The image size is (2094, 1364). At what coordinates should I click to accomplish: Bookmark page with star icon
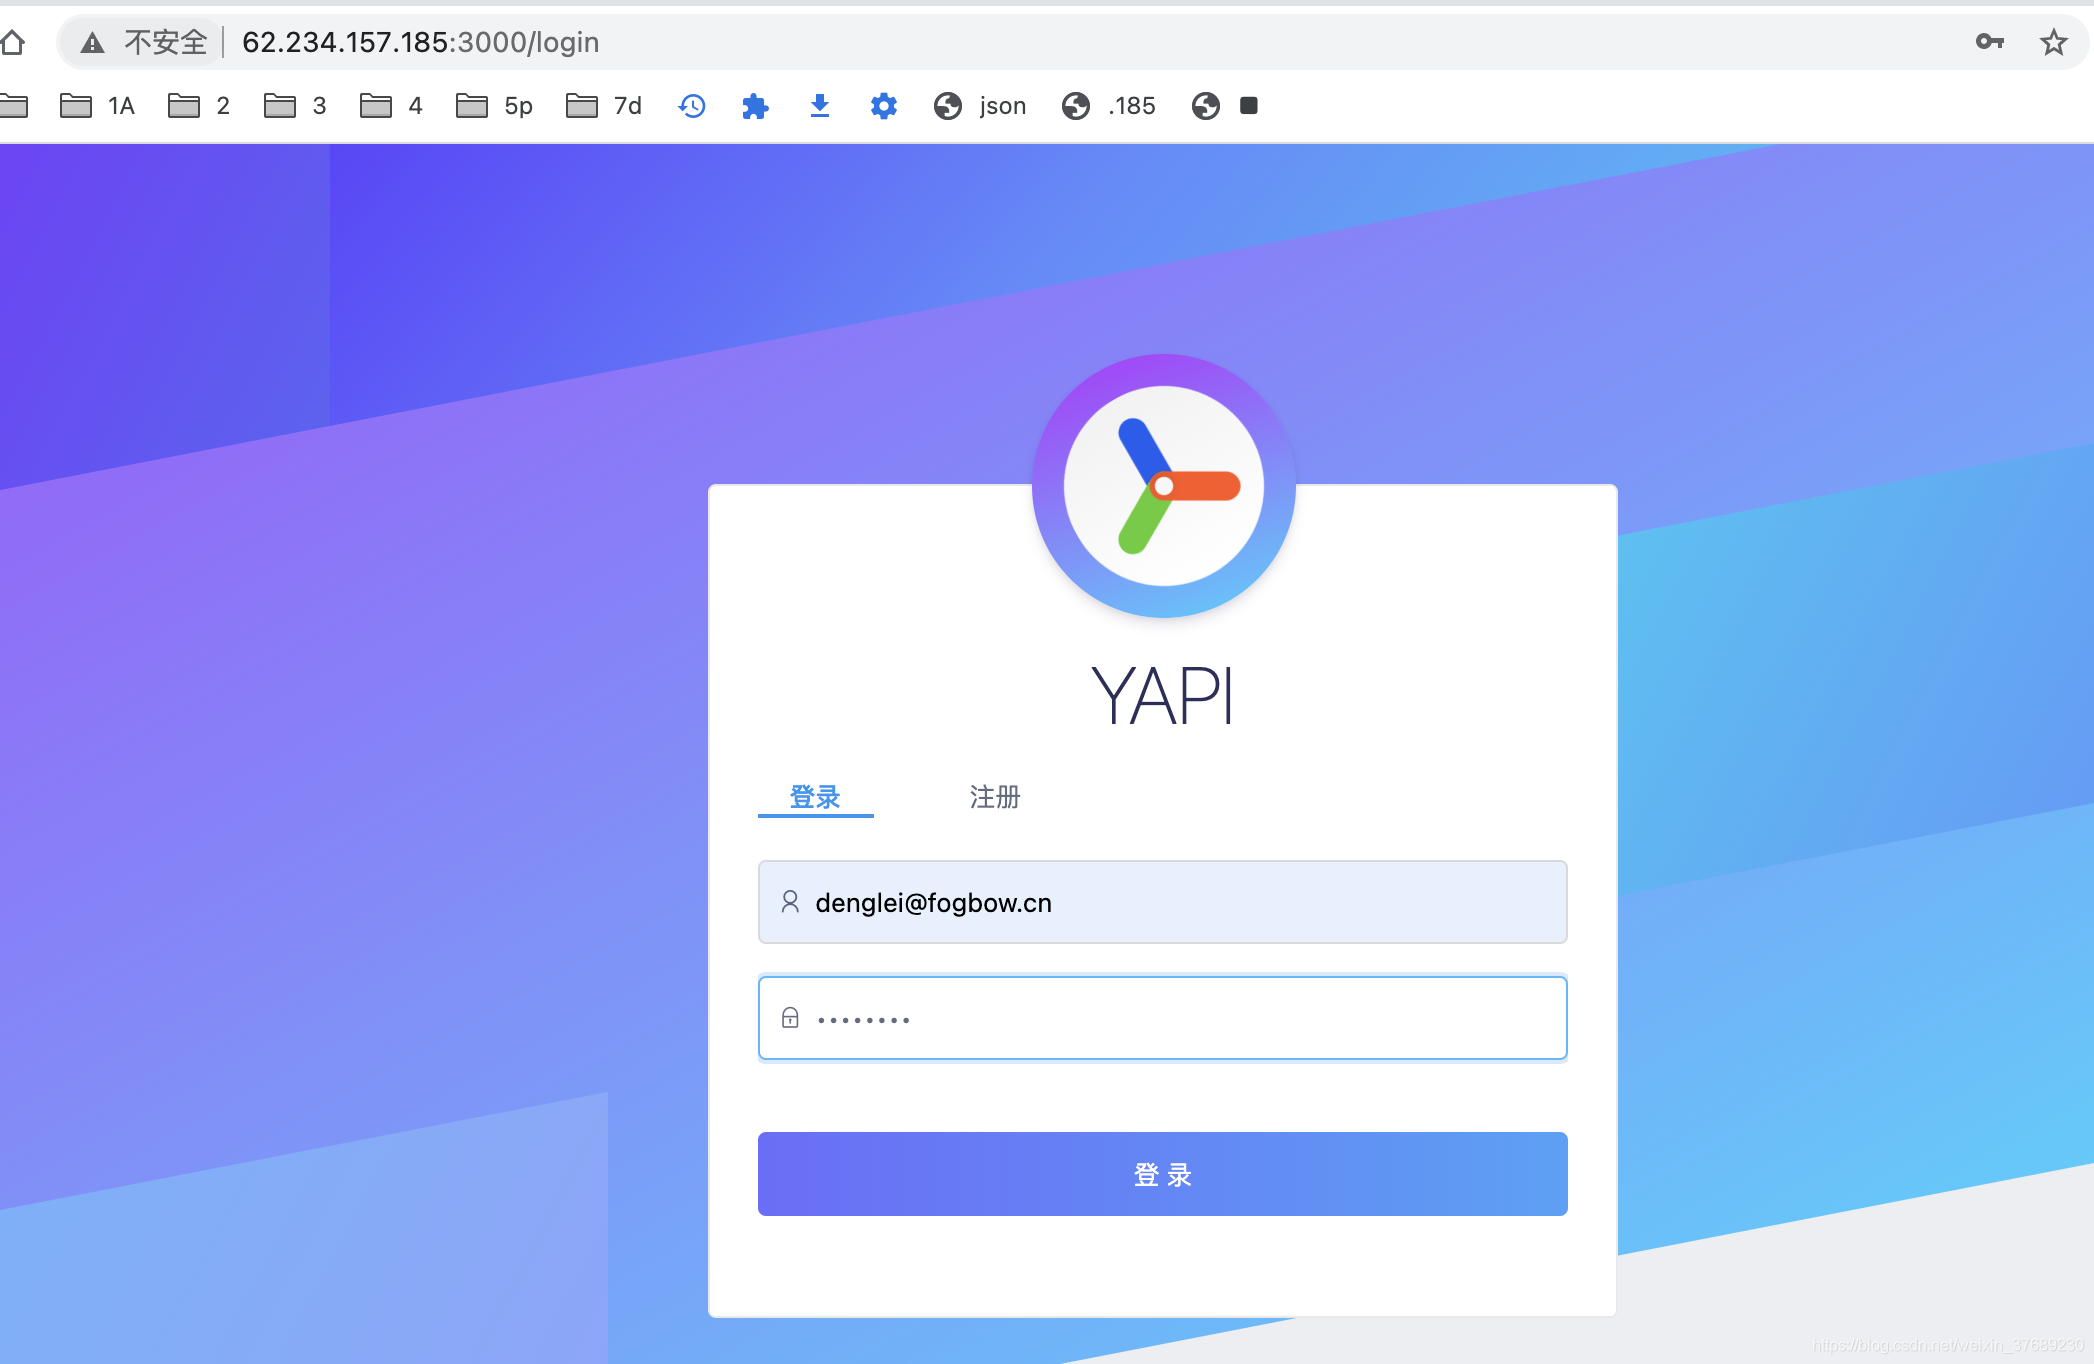(x=2053, y=42)
